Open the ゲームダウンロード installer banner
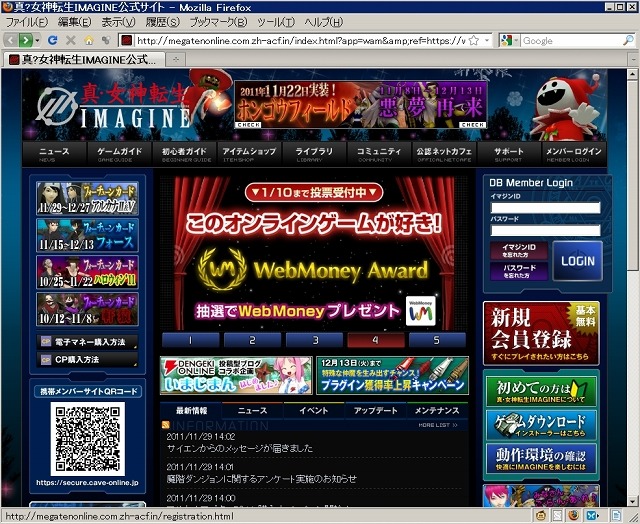The image size is (640, 524). click(541, 425)
